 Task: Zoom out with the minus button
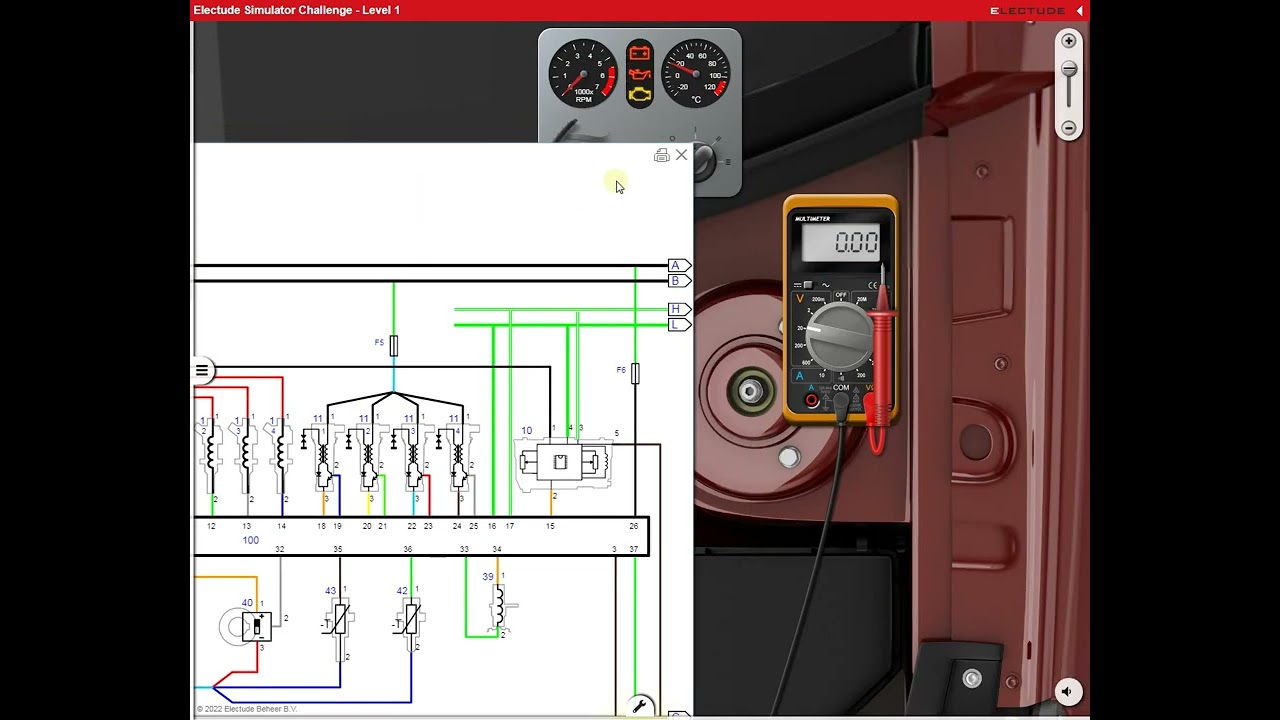pyautogui.click(x=1069, y=128)
